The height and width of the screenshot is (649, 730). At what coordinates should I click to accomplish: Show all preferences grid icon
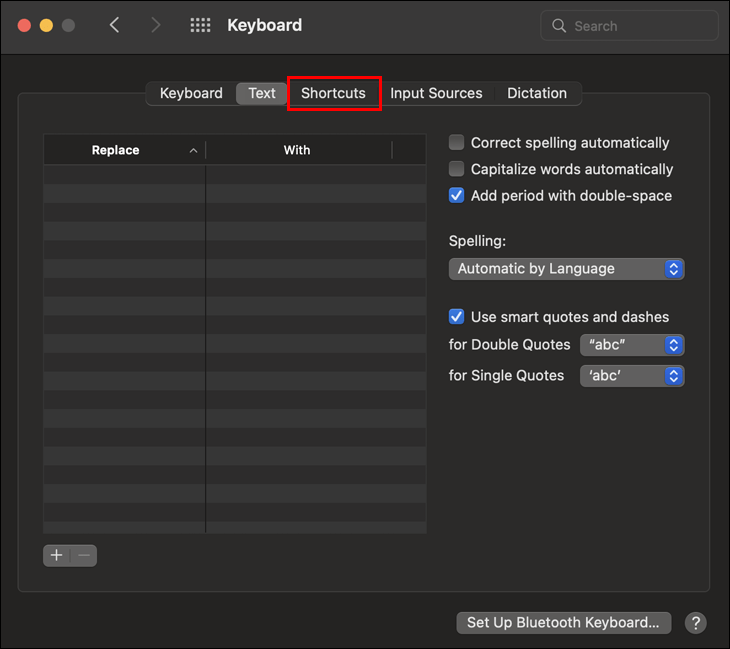tap(200, 25)
